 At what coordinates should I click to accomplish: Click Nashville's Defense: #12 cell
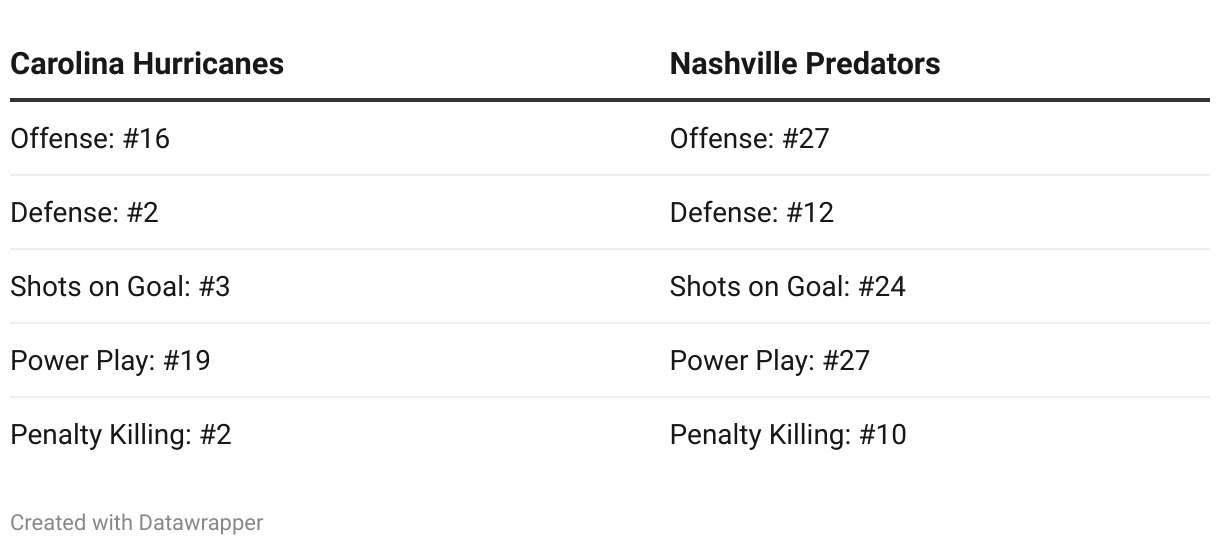pyautogui.click(x=751, y=212)
